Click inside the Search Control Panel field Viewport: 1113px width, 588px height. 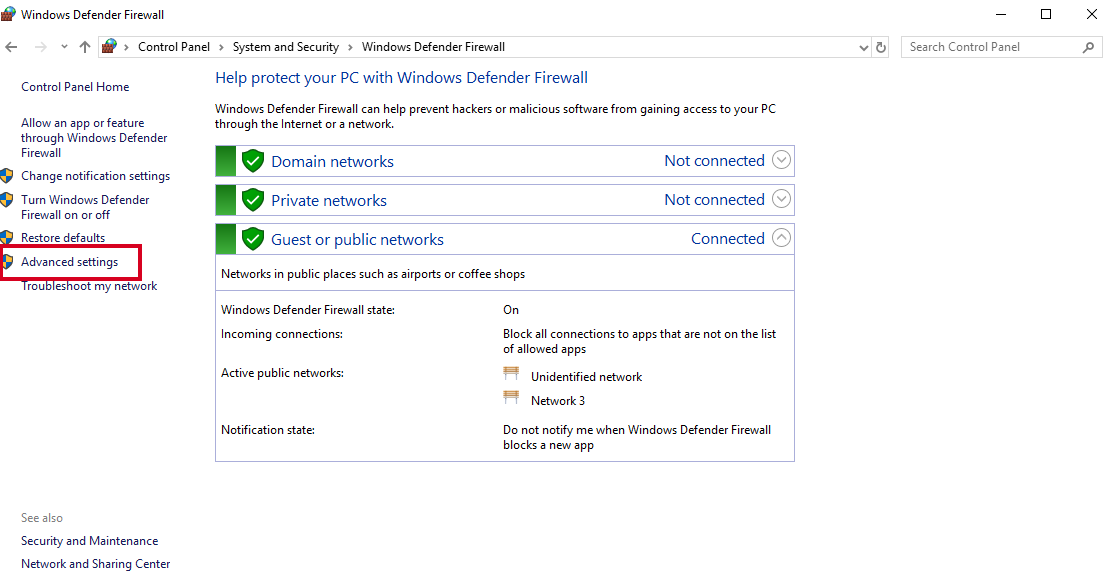[990, 47]
